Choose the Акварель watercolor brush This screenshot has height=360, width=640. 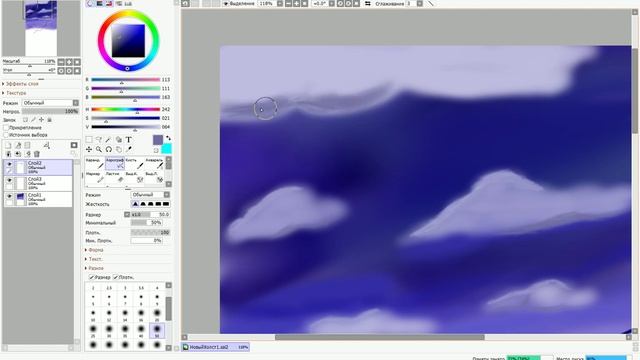pyautogui.click(x=154, y=163)
